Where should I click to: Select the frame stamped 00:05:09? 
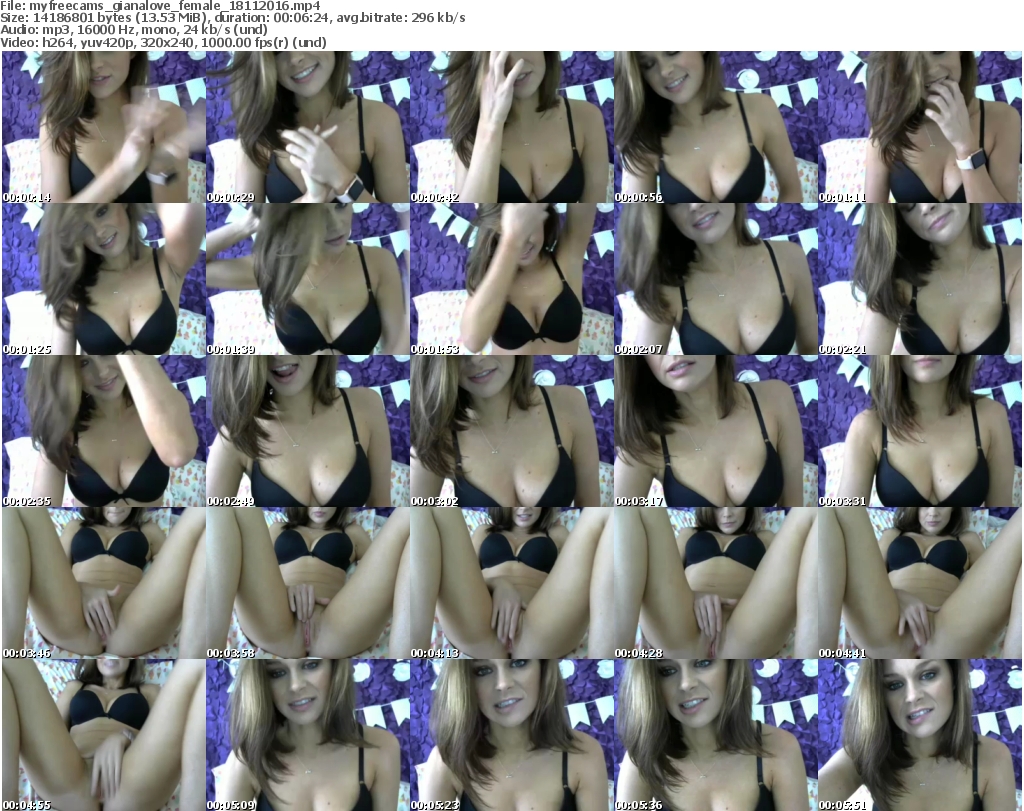[308, 735]
